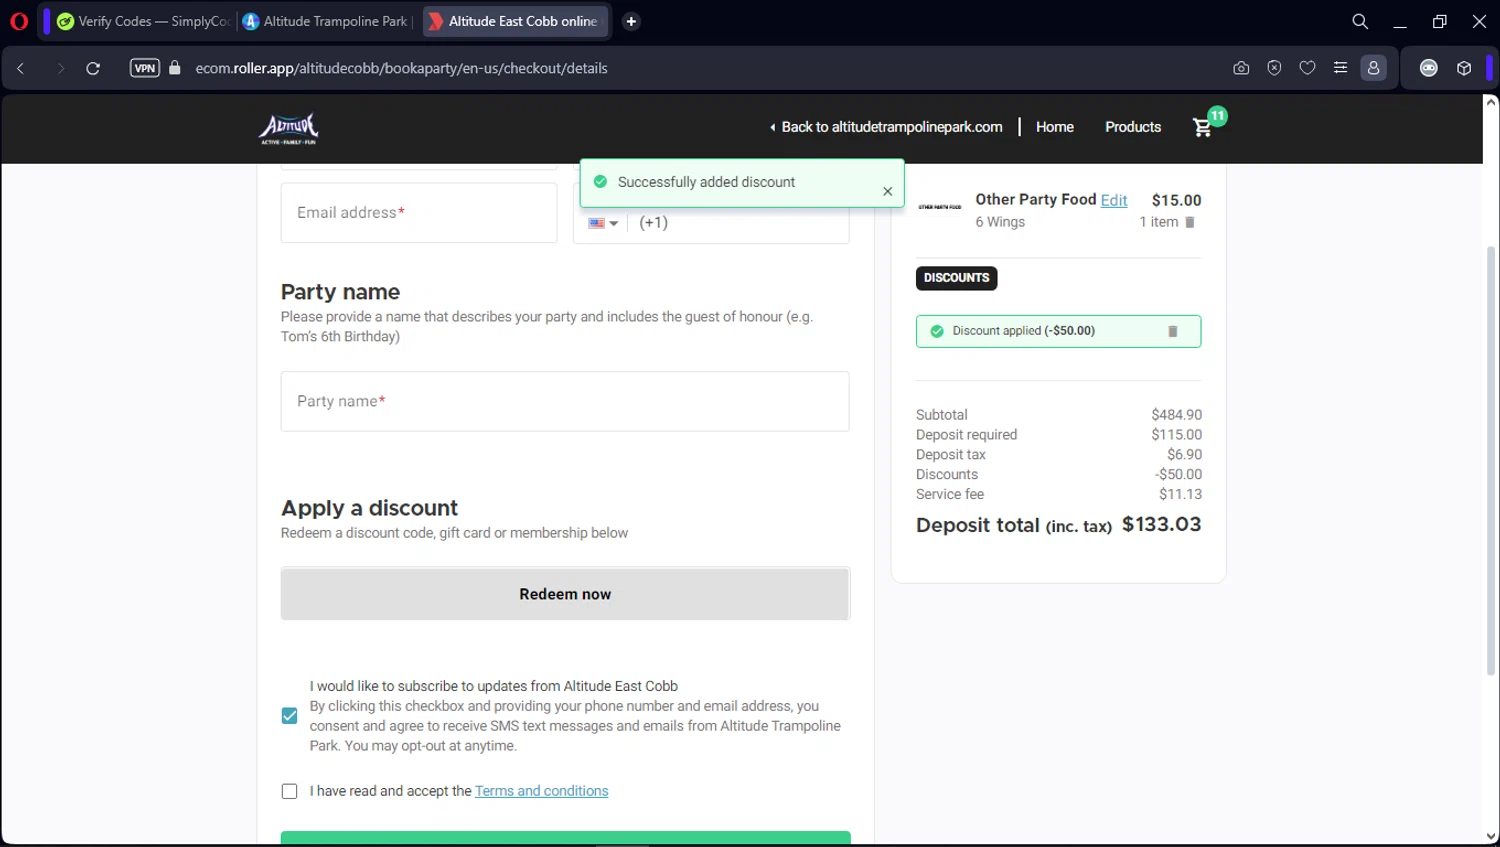Click the site padlock security icon
This screenshot has width=1500, height=847.
point(175,68)
